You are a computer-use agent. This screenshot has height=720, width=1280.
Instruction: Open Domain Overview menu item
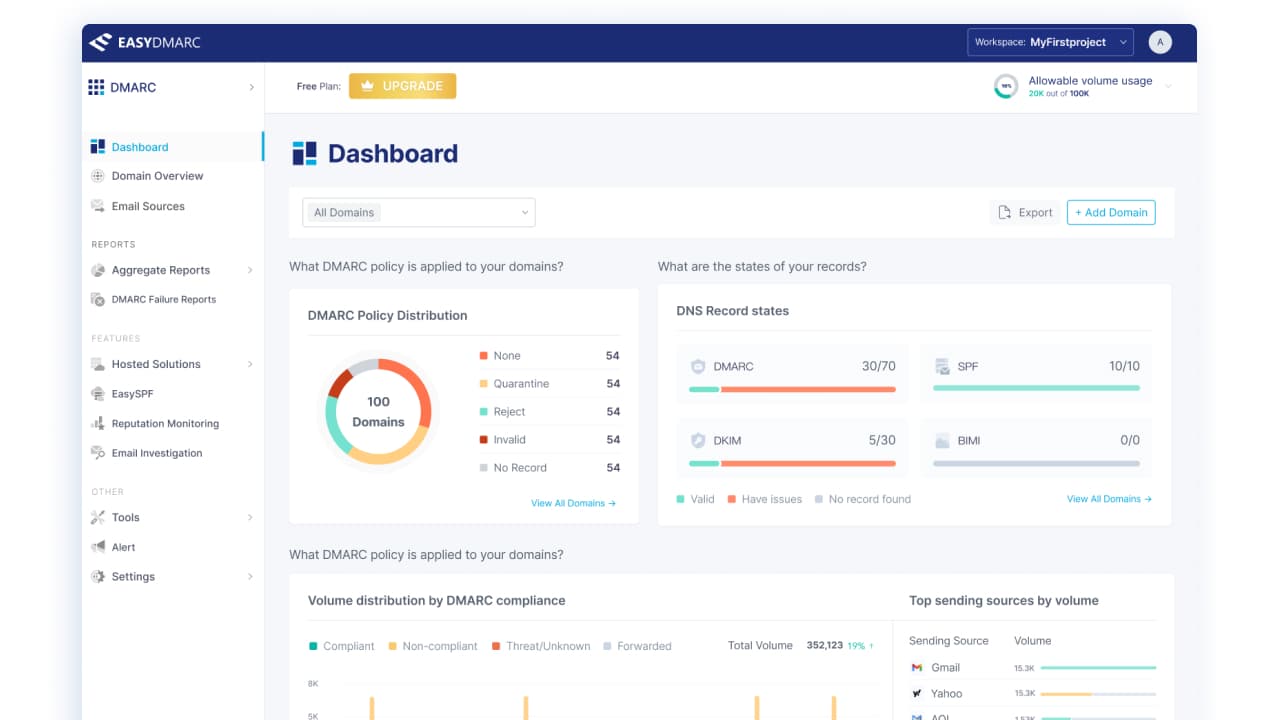click(157, 176)
